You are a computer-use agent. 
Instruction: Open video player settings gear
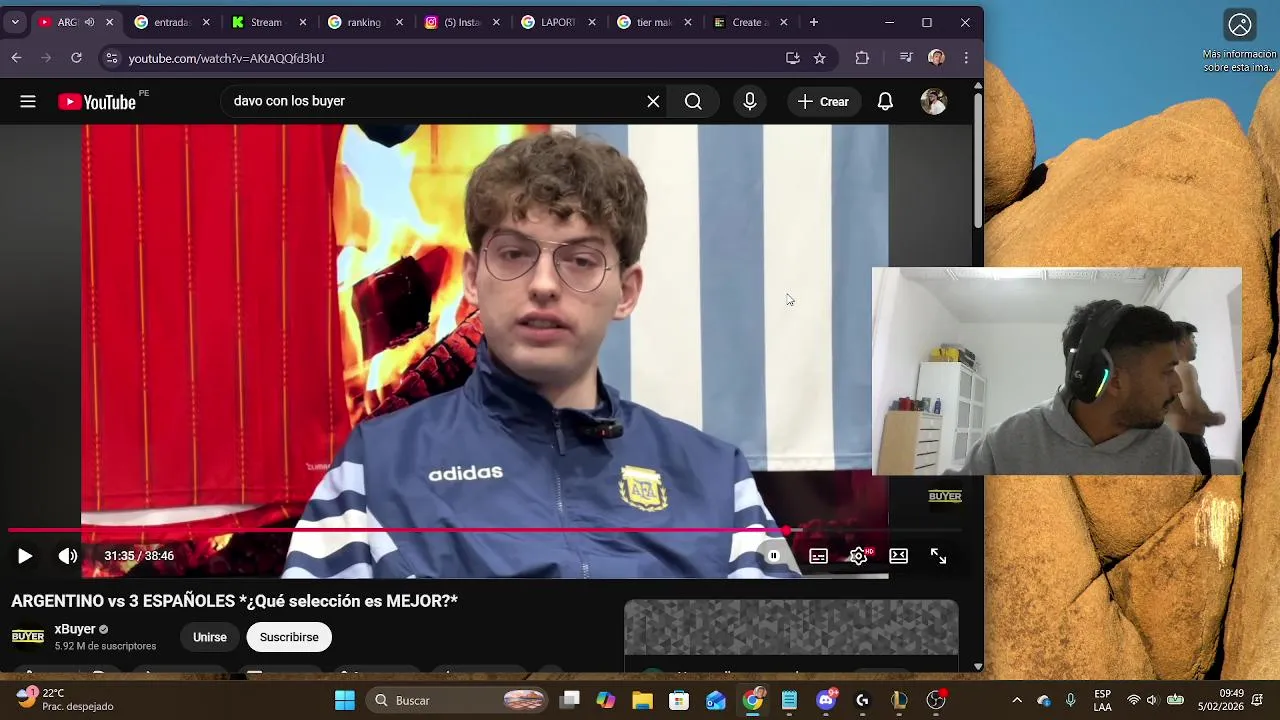coord(859,556)
